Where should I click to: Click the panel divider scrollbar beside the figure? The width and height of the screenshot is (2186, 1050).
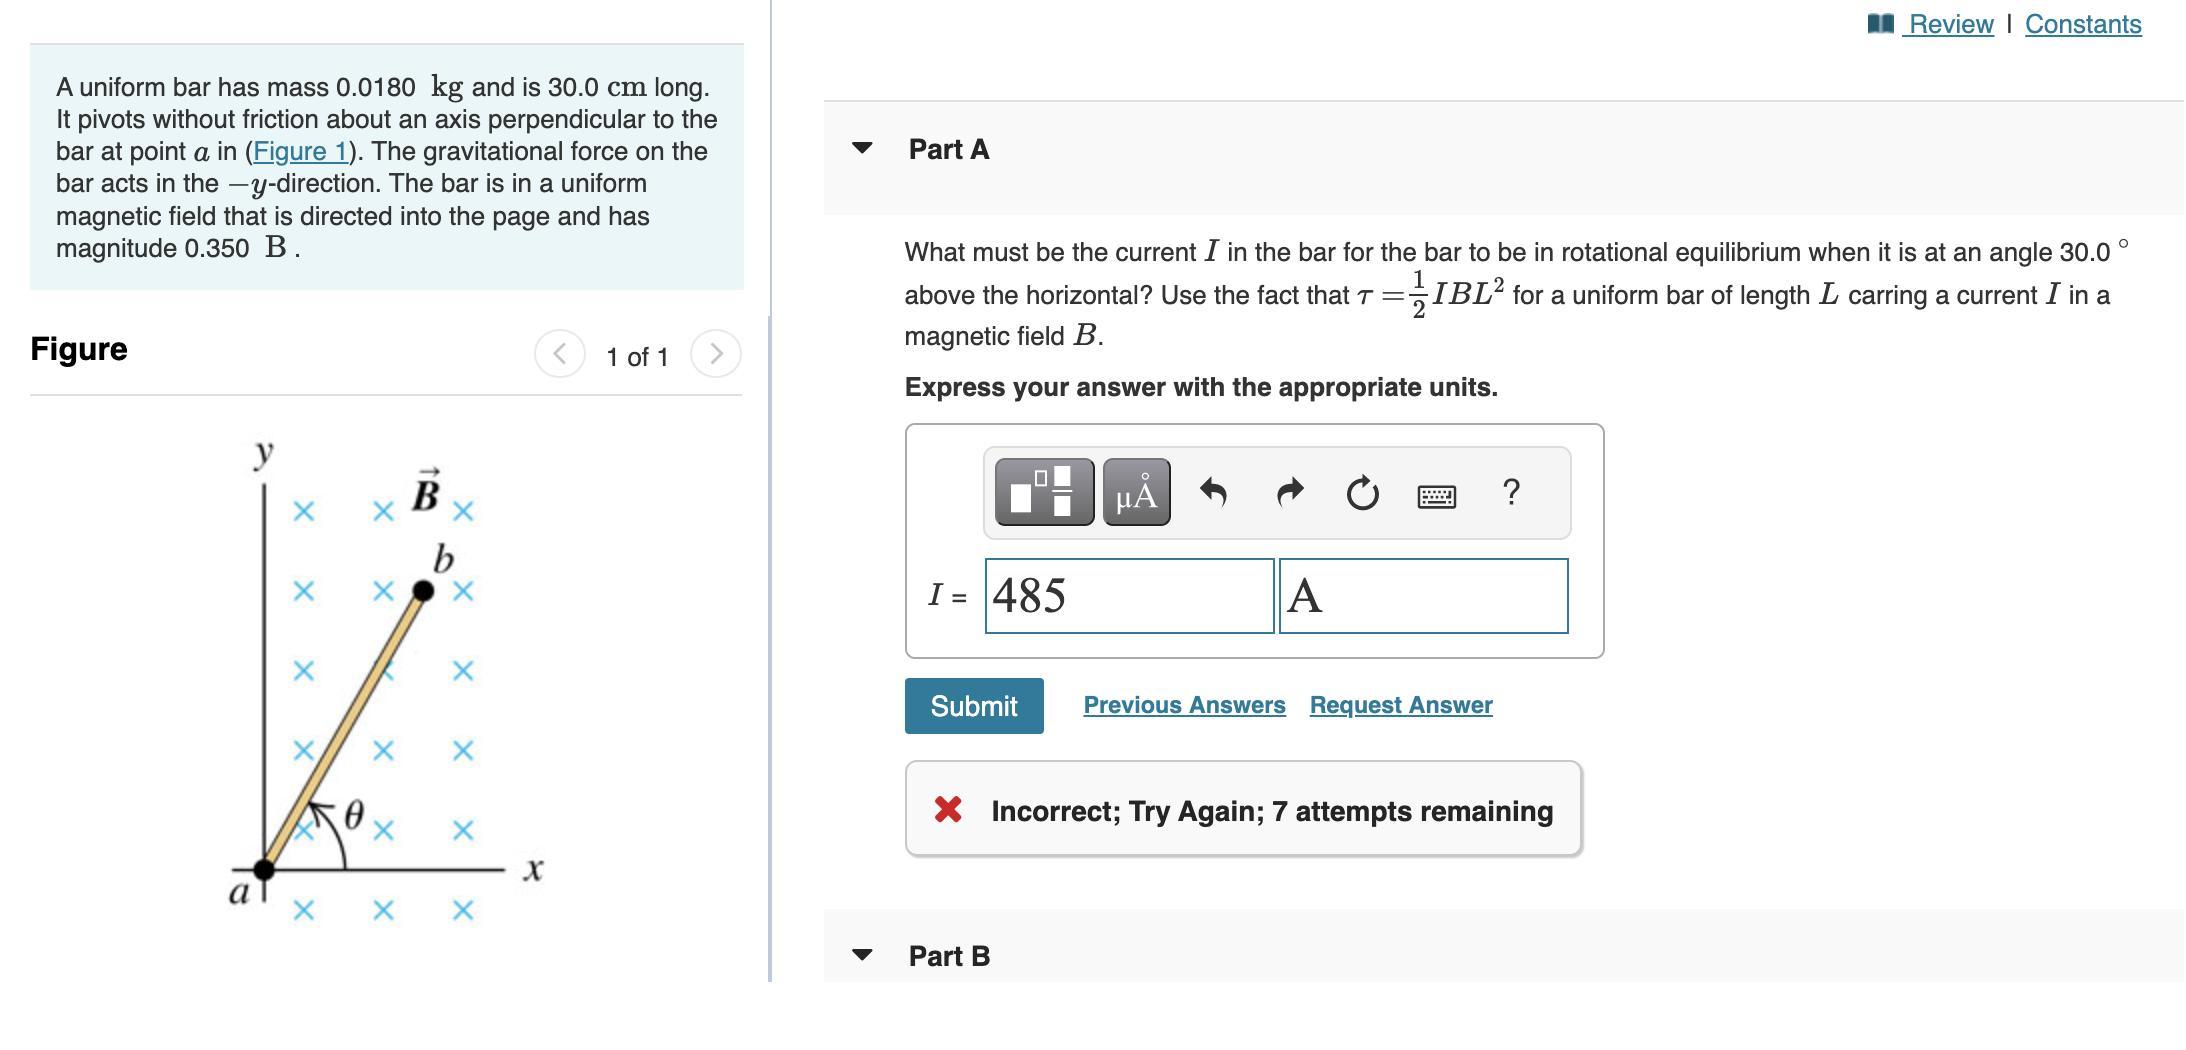tap(770, 648)
